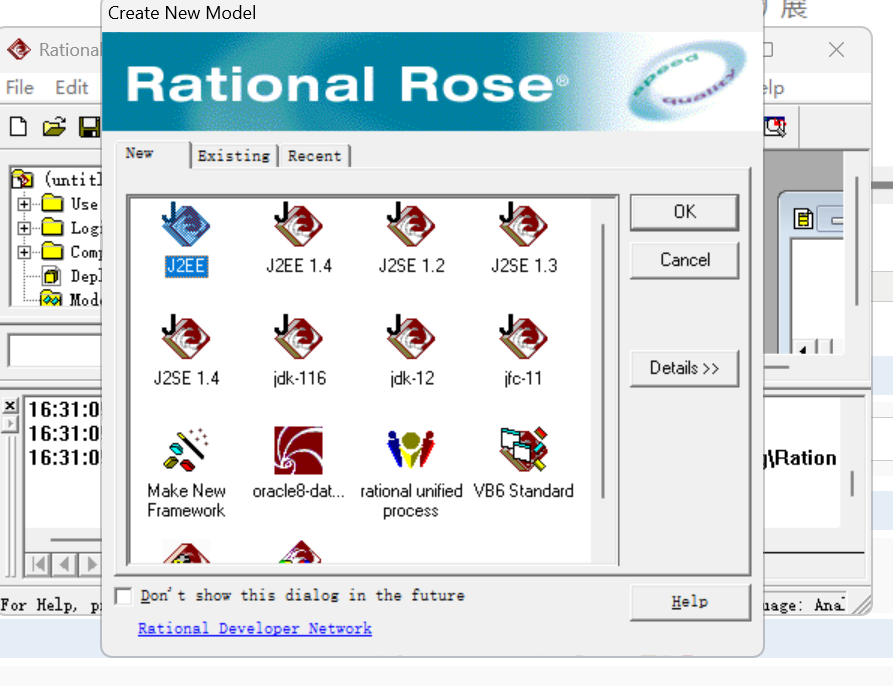The image size is (893, 686).
Task: Click the left scroll arrow in diagram window
Action: point(803,348)
